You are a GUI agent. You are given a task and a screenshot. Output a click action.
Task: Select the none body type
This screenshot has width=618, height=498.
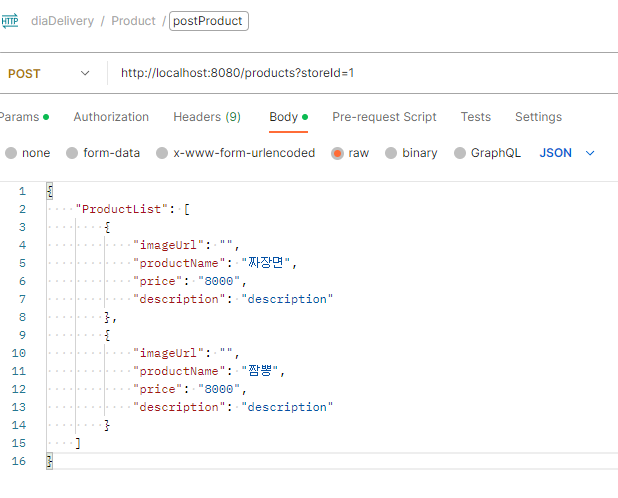(x=28, y=153)
